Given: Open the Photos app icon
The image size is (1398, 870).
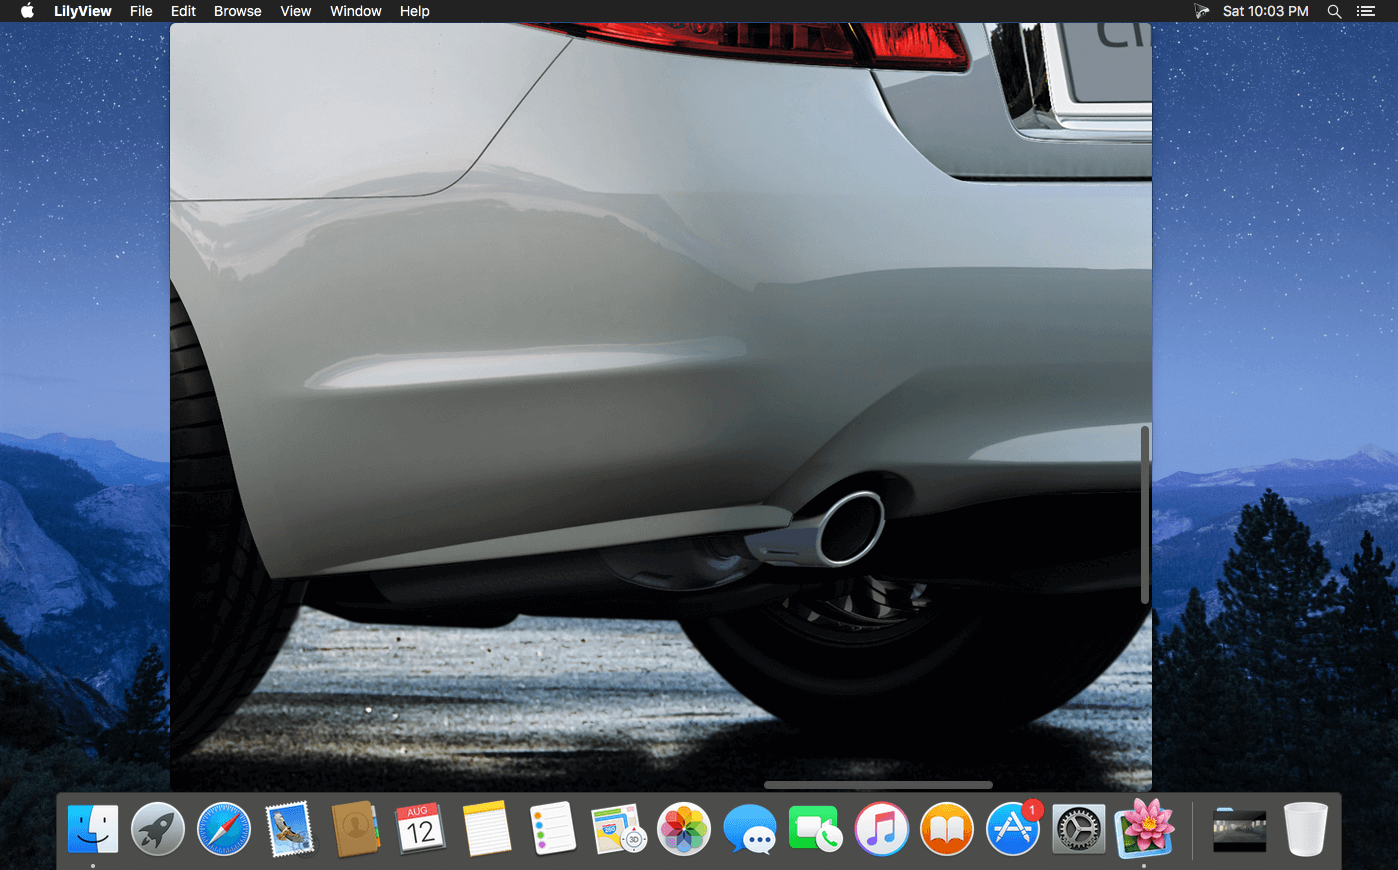Looking at the screenshot, I should (684, 829).
